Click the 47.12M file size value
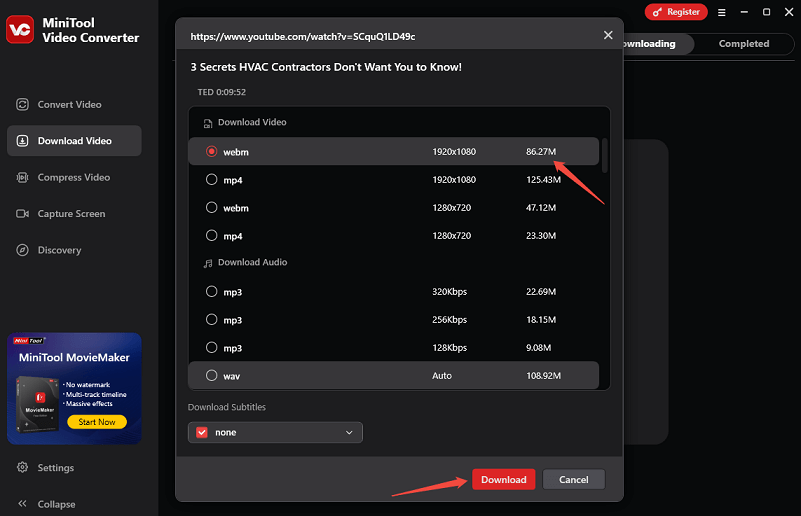 [540, 208]
